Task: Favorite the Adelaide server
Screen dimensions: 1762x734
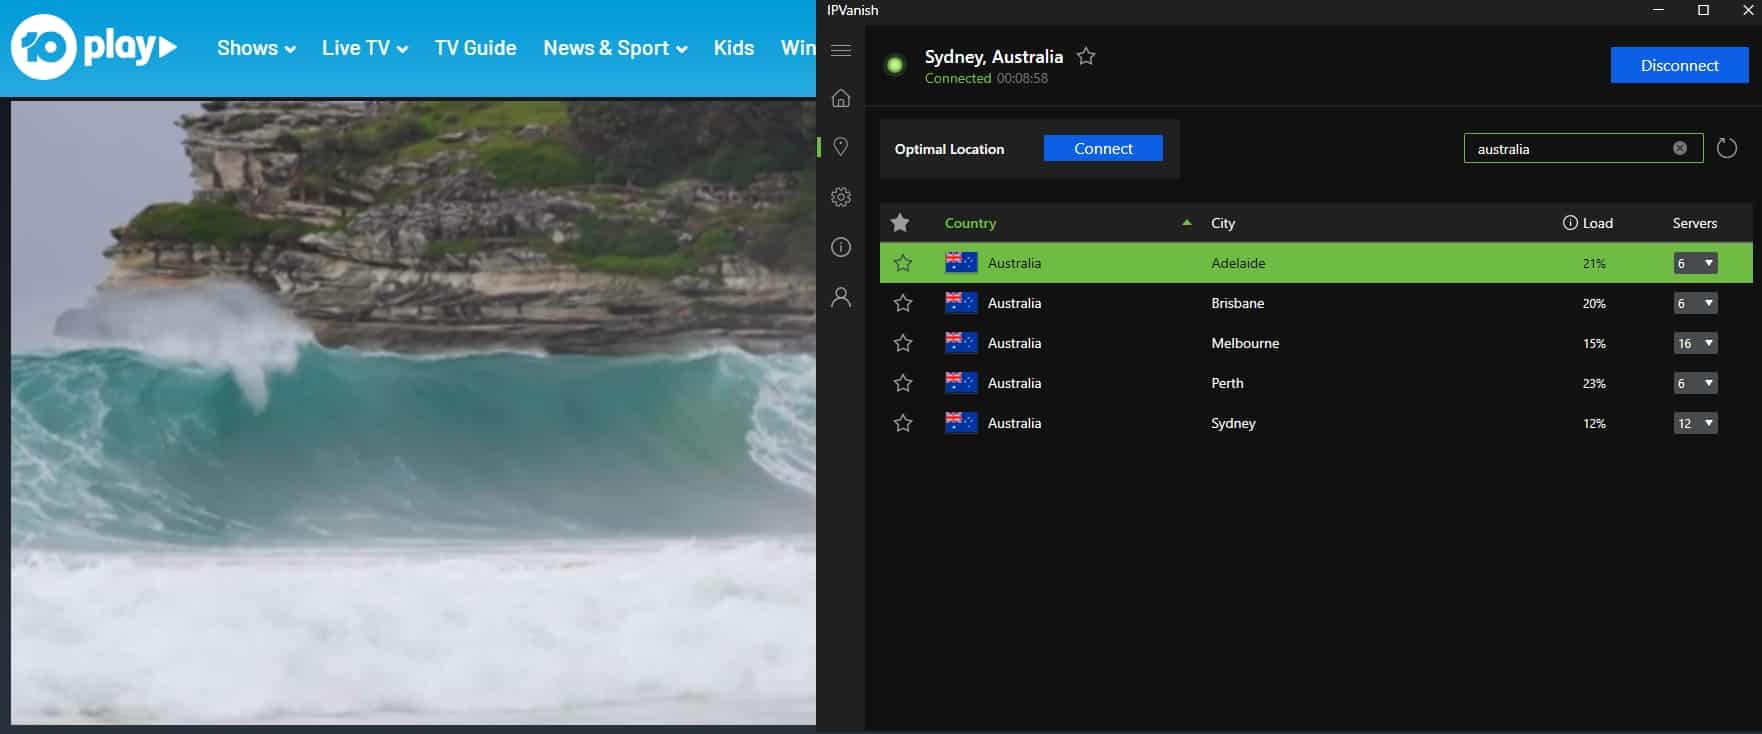Action: coord(903,263)
